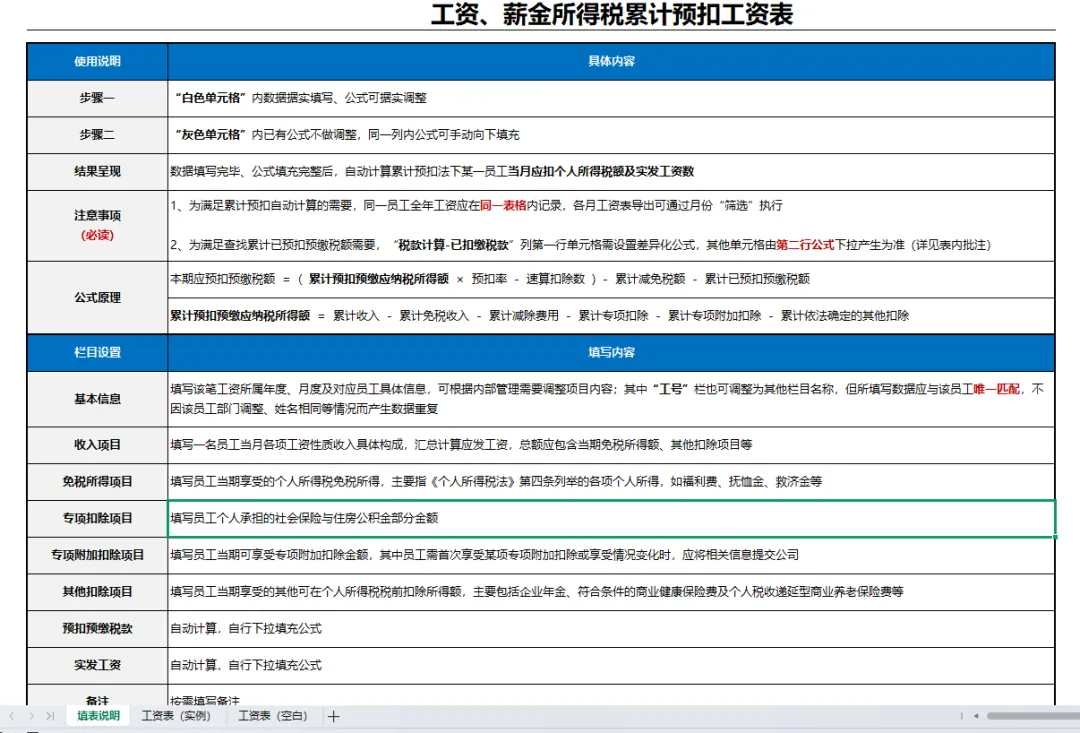The height and width of the screenshot is (733, 1080).
Task: Open the 工资表（空白） sheet tab
Action: [273, 716]
